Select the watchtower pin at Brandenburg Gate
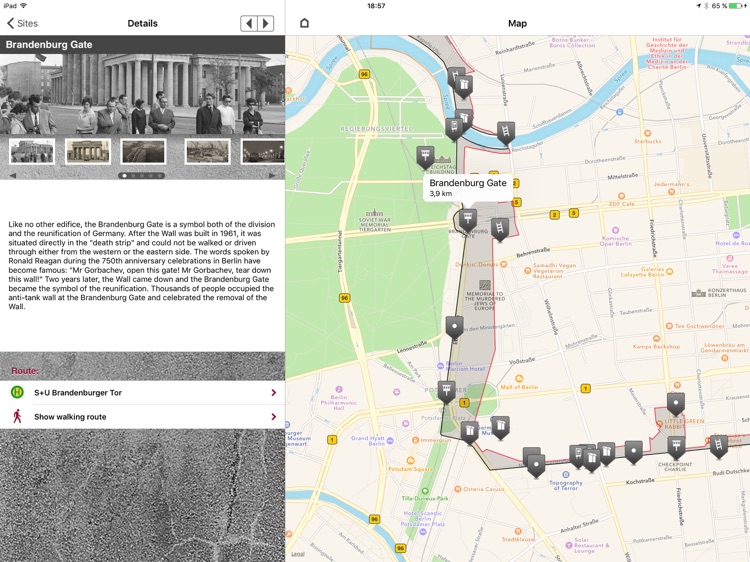Viewport: 750px width, 562px height. click(468, 220)
